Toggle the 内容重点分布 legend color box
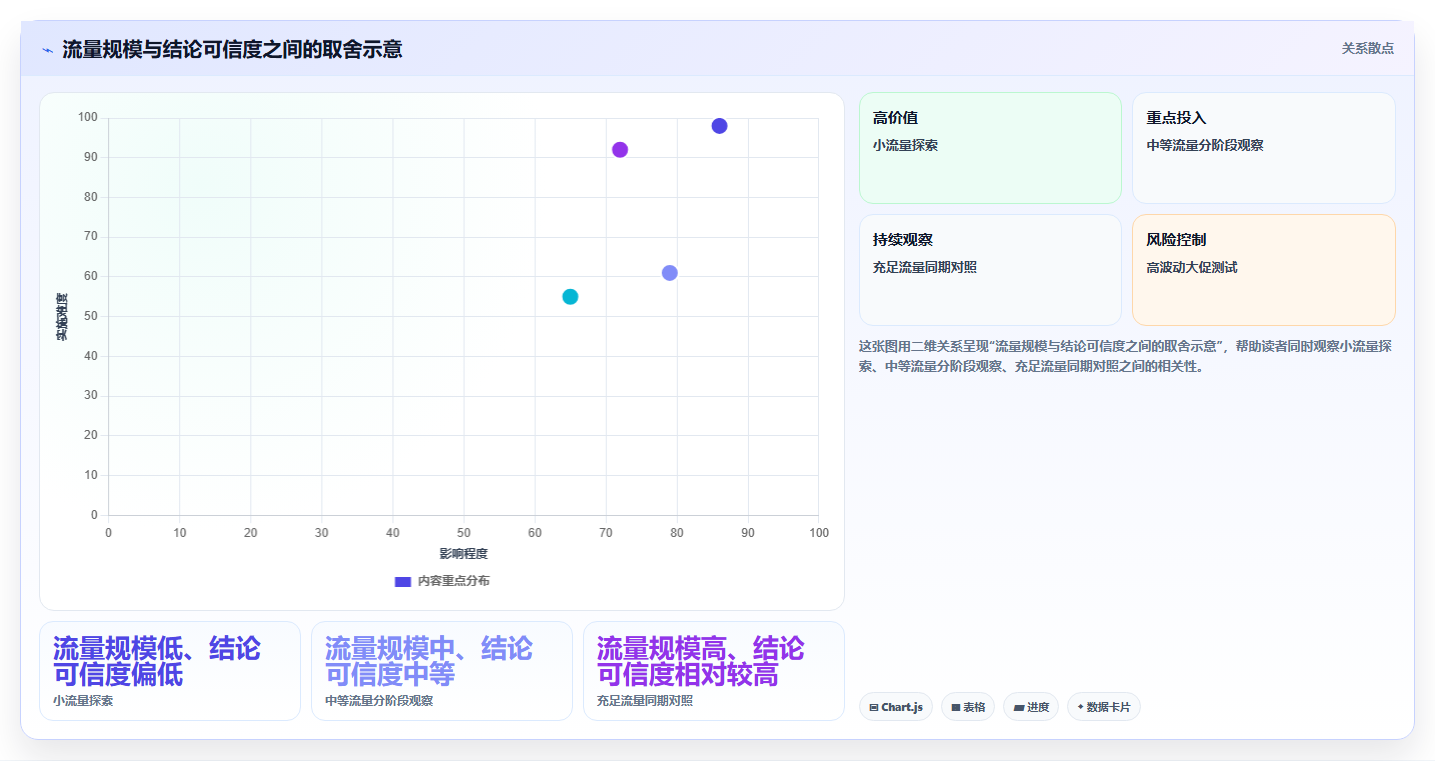The width and height of the screenshot is (1435, 761). [403, 581]
